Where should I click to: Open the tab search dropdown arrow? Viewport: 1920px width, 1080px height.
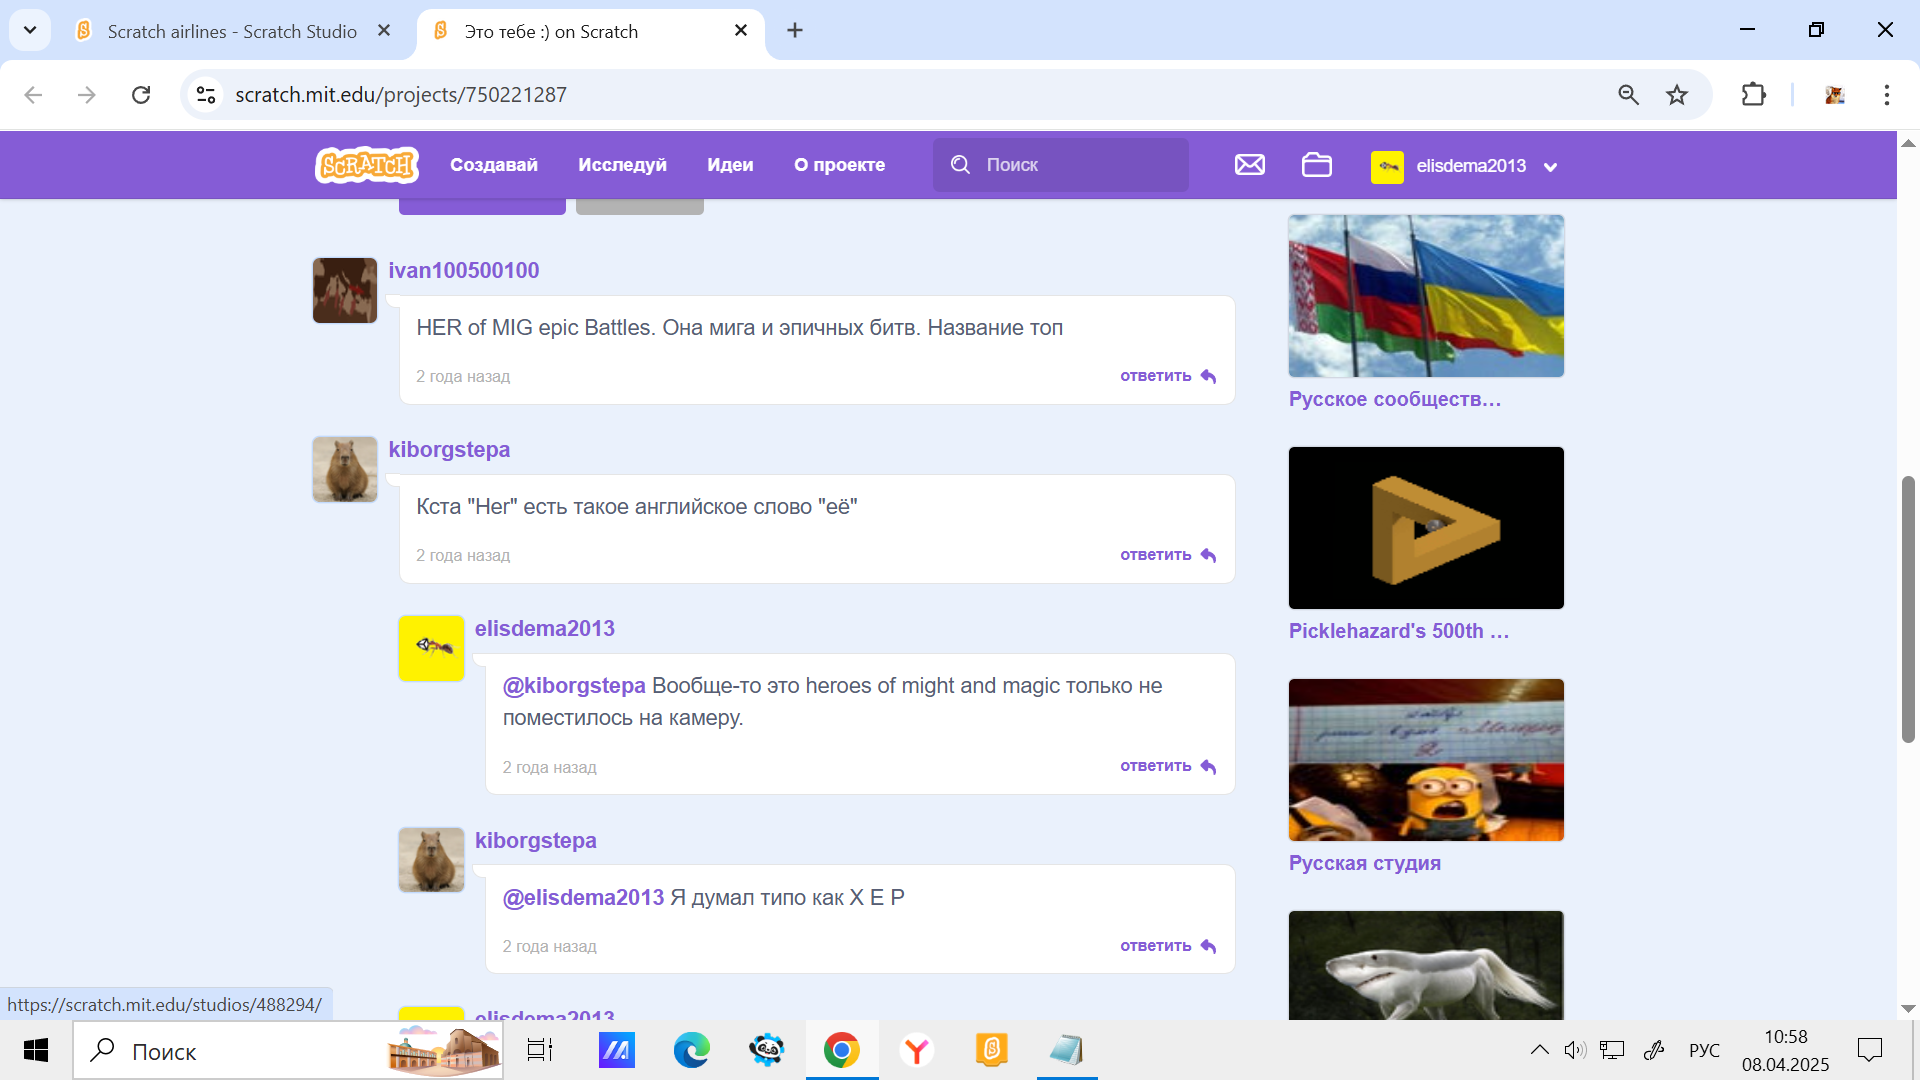click(x=30, y=30)
